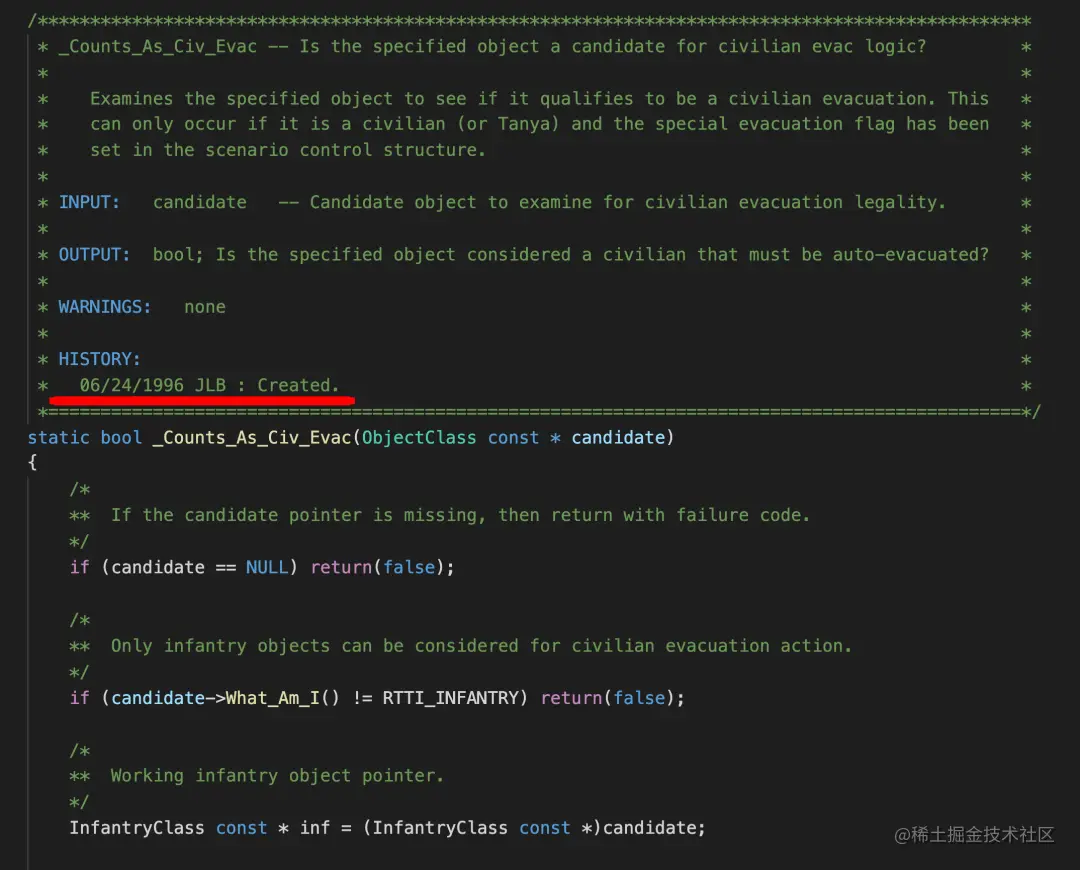Click the variable 'inf' in the InfantryClass declaration
Screen dimensions: 1080x870
315,828
